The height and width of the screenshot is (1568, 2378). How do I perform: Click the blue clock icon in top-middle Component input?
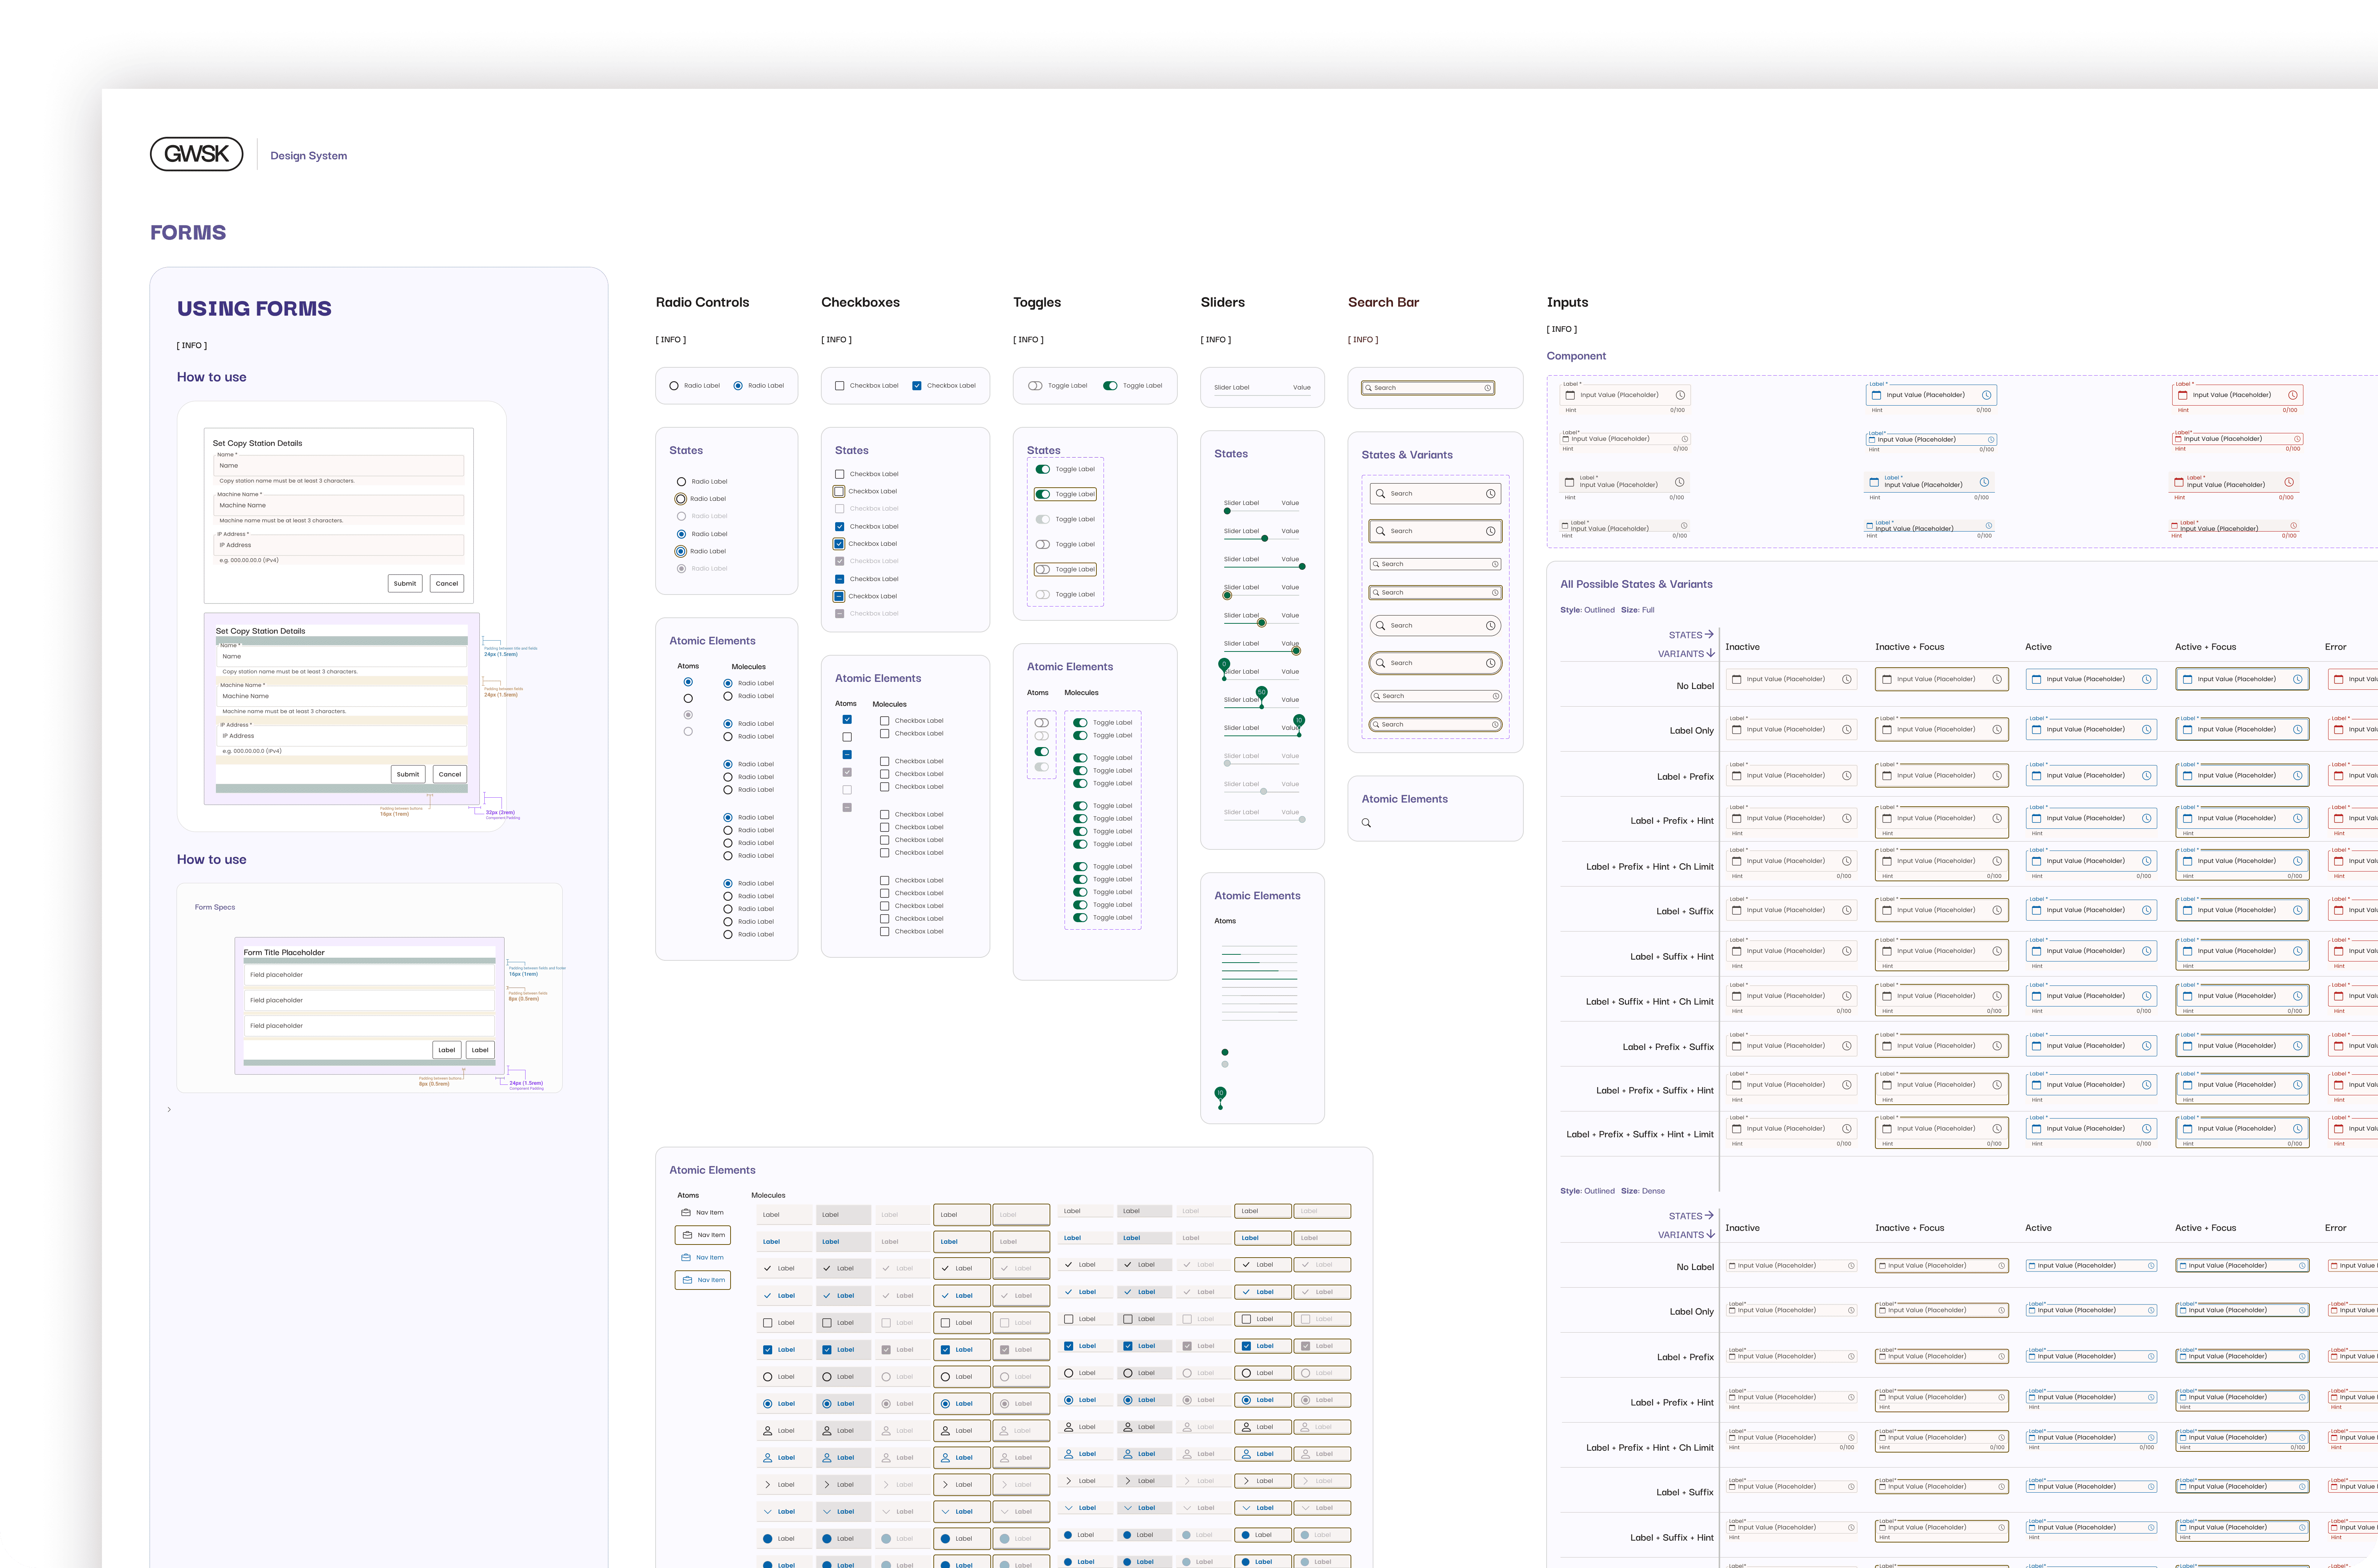click(x=1986, y=395)
